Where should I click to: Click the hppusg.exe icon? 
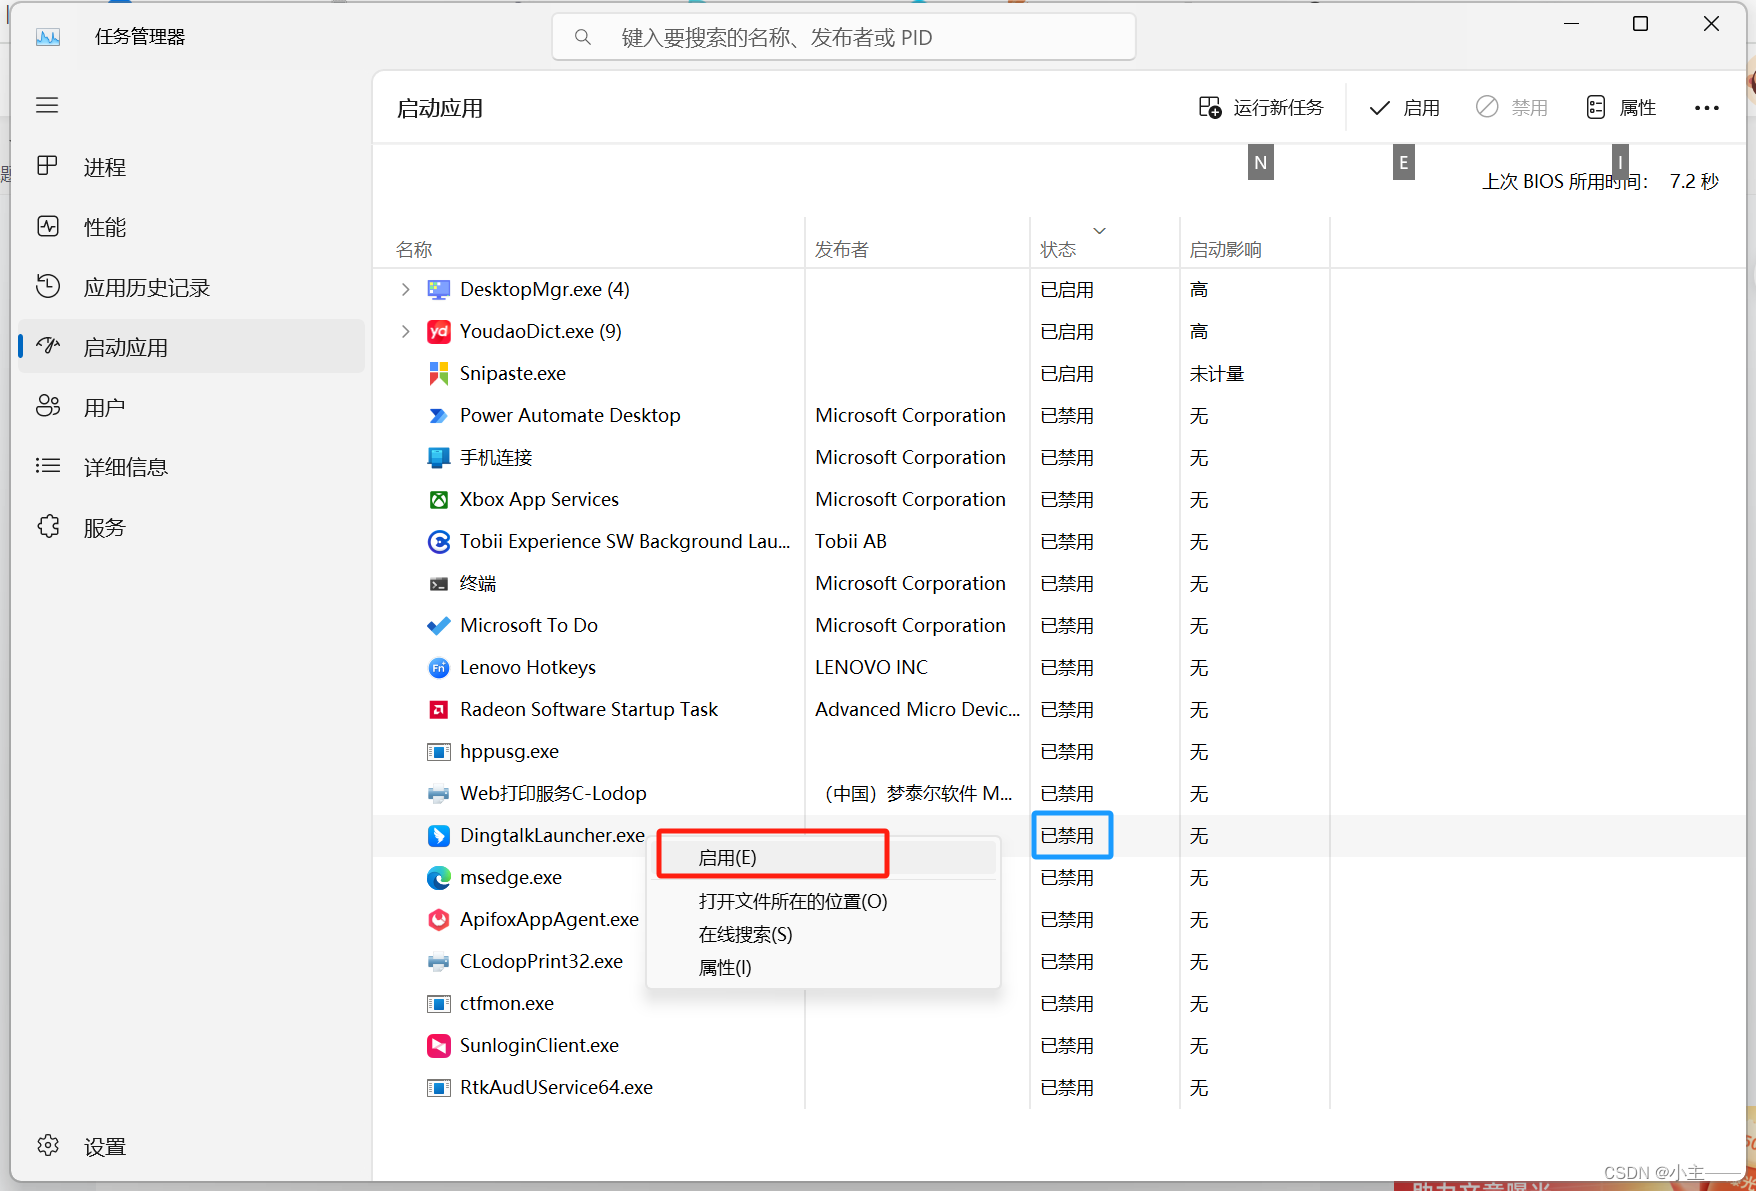(x=438, y=751)
